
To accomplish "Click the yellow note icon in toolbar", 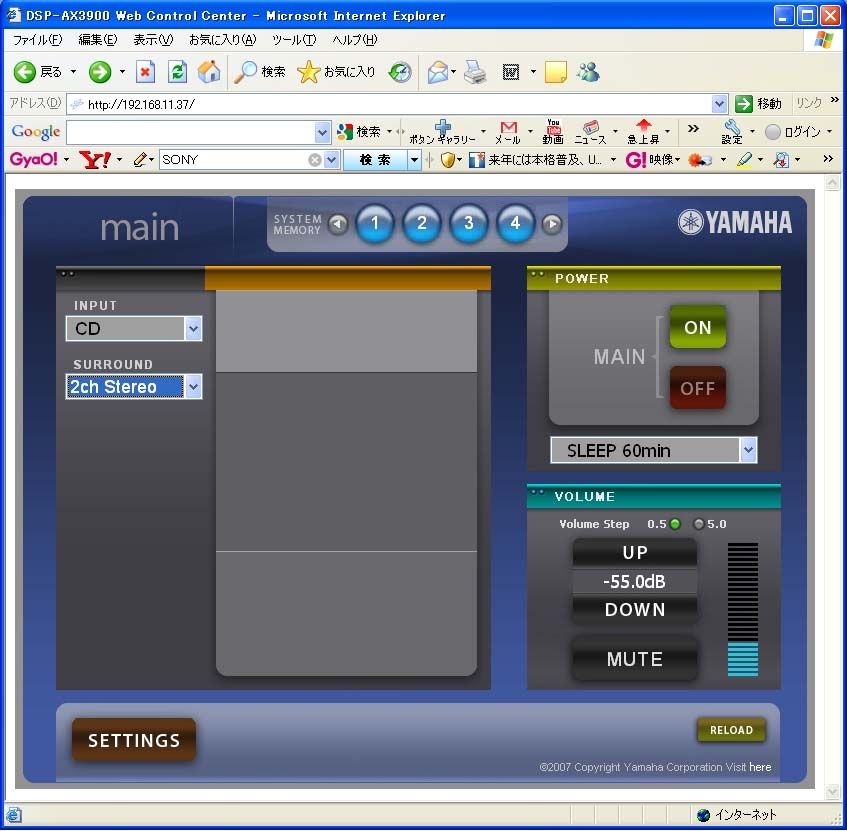I will pyautogui.click(x=556, y=72).
